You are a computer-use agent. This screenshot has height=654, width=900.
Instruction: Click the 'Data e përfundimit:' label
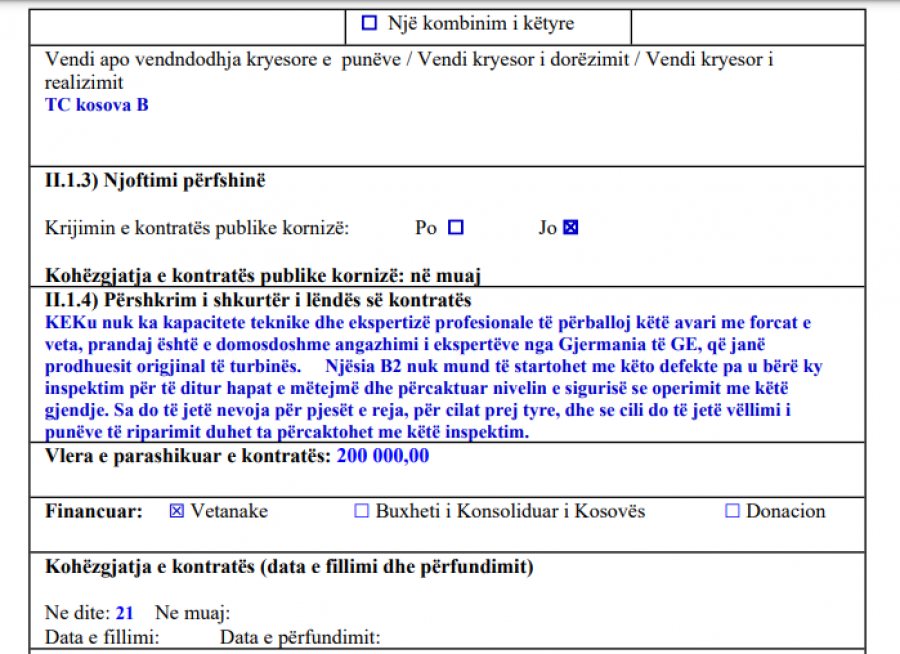[300, 637]
